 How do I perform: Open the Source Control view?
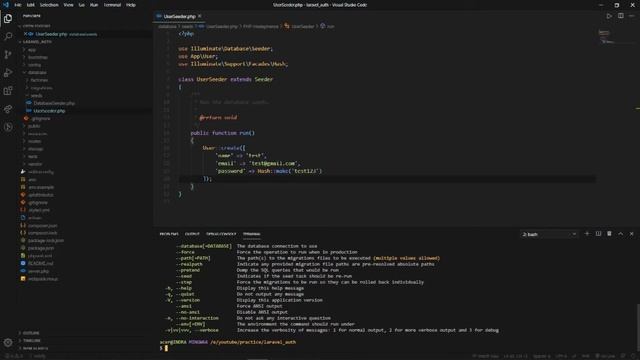[x=8, y=54]
